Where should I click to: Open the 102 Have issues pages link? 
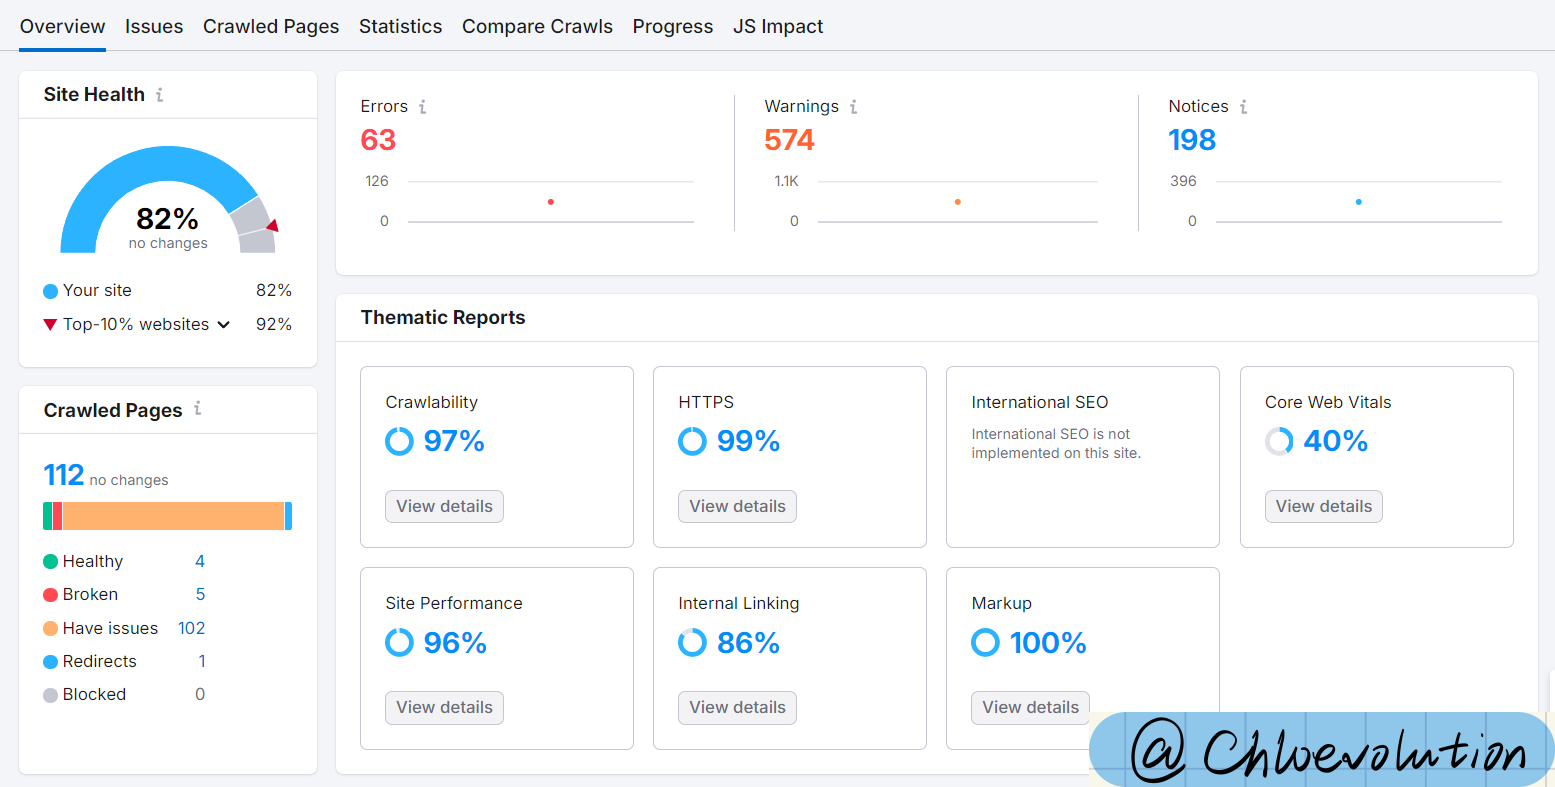tap(191, 628)
